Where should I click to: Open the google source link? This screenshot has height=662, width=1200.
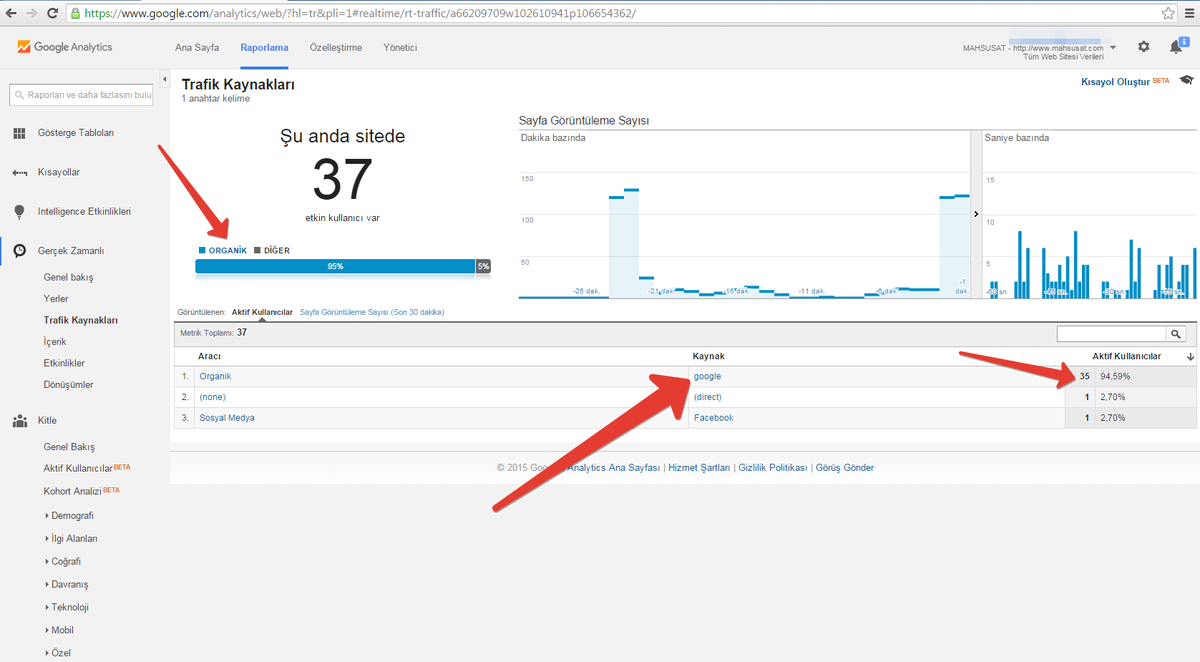[707, 376]
